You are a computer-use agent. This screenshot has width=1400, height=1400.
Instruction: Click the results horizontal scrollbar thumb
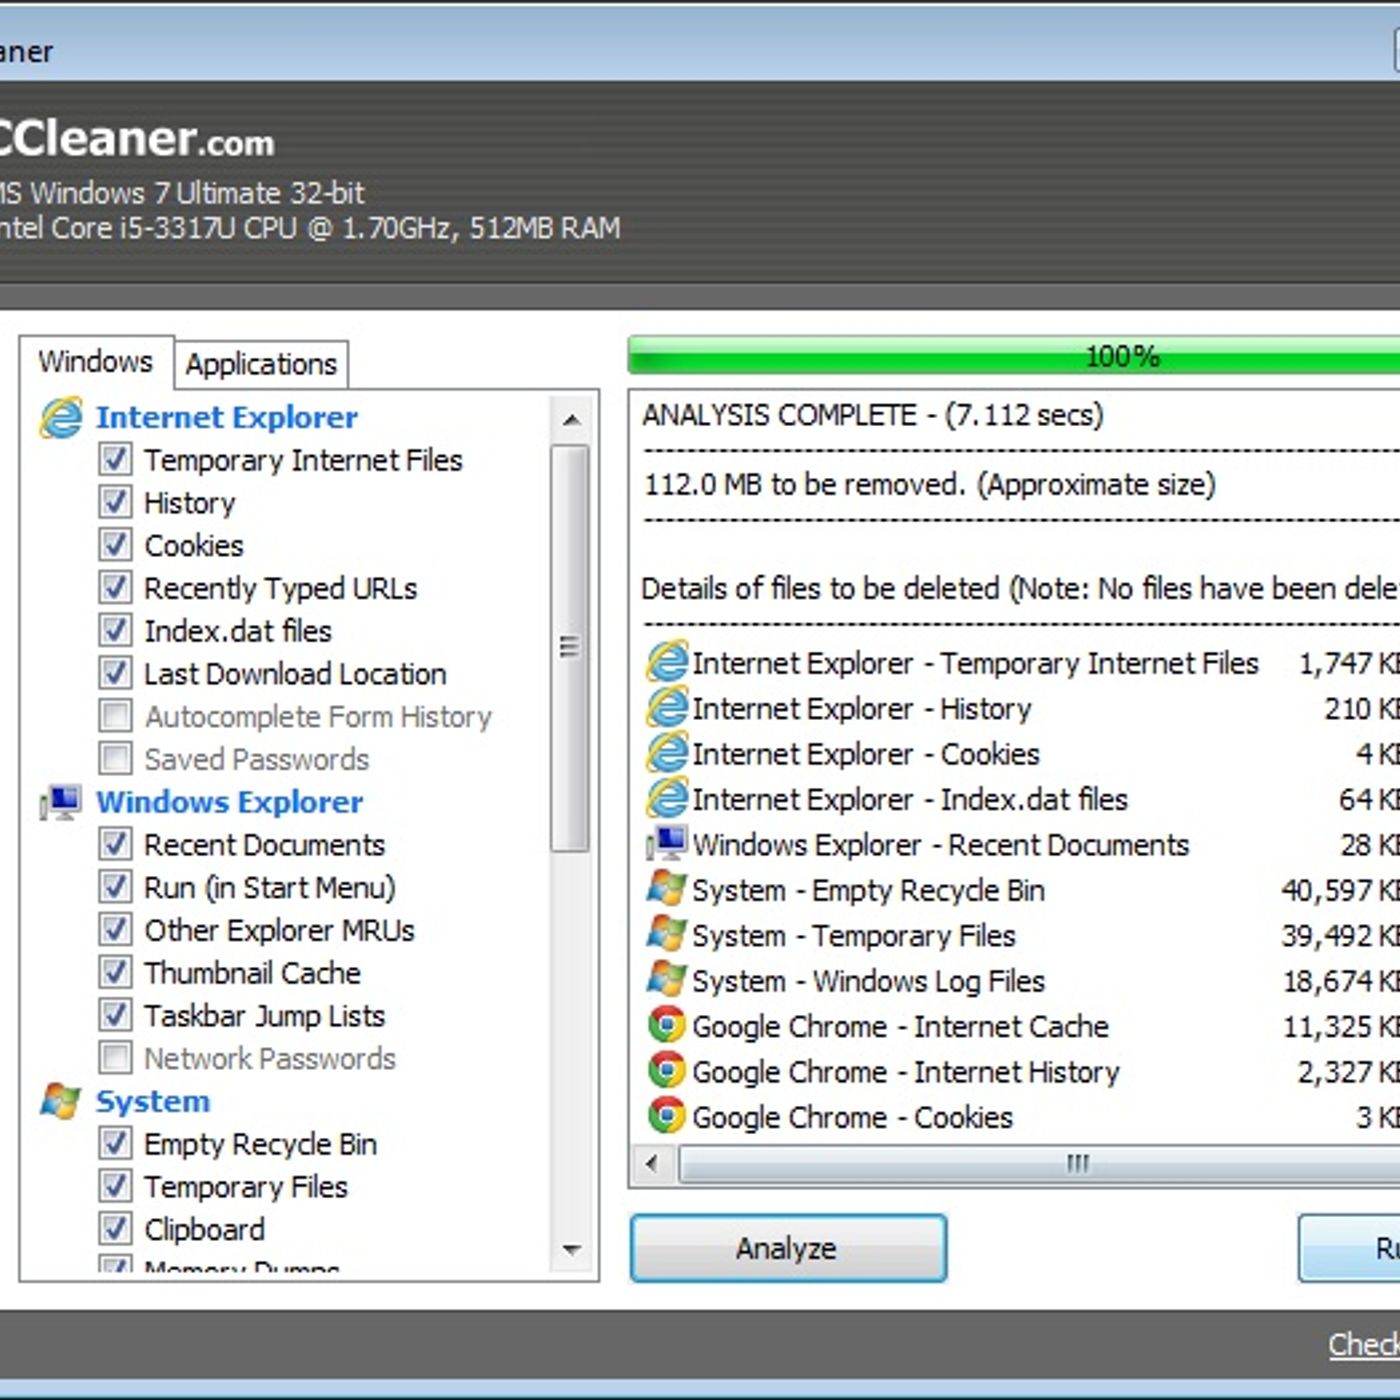click(1040, 1163)
